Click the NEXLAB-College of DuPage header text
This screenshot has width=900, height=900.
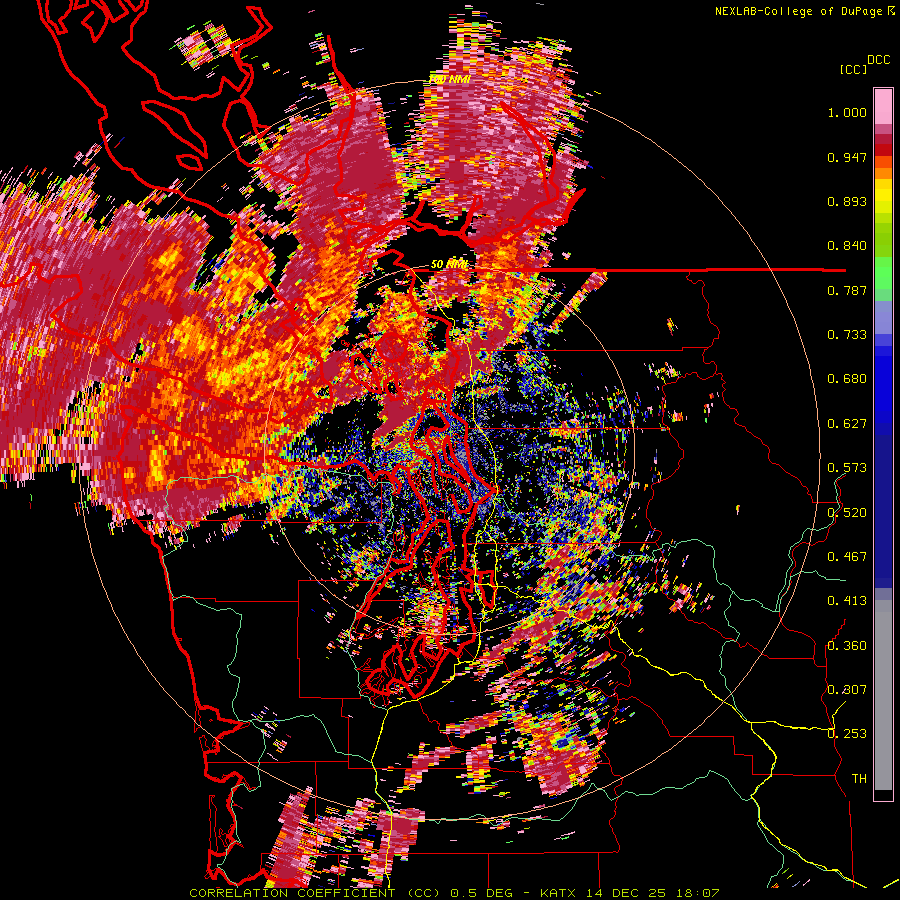(x=800, y=11)
